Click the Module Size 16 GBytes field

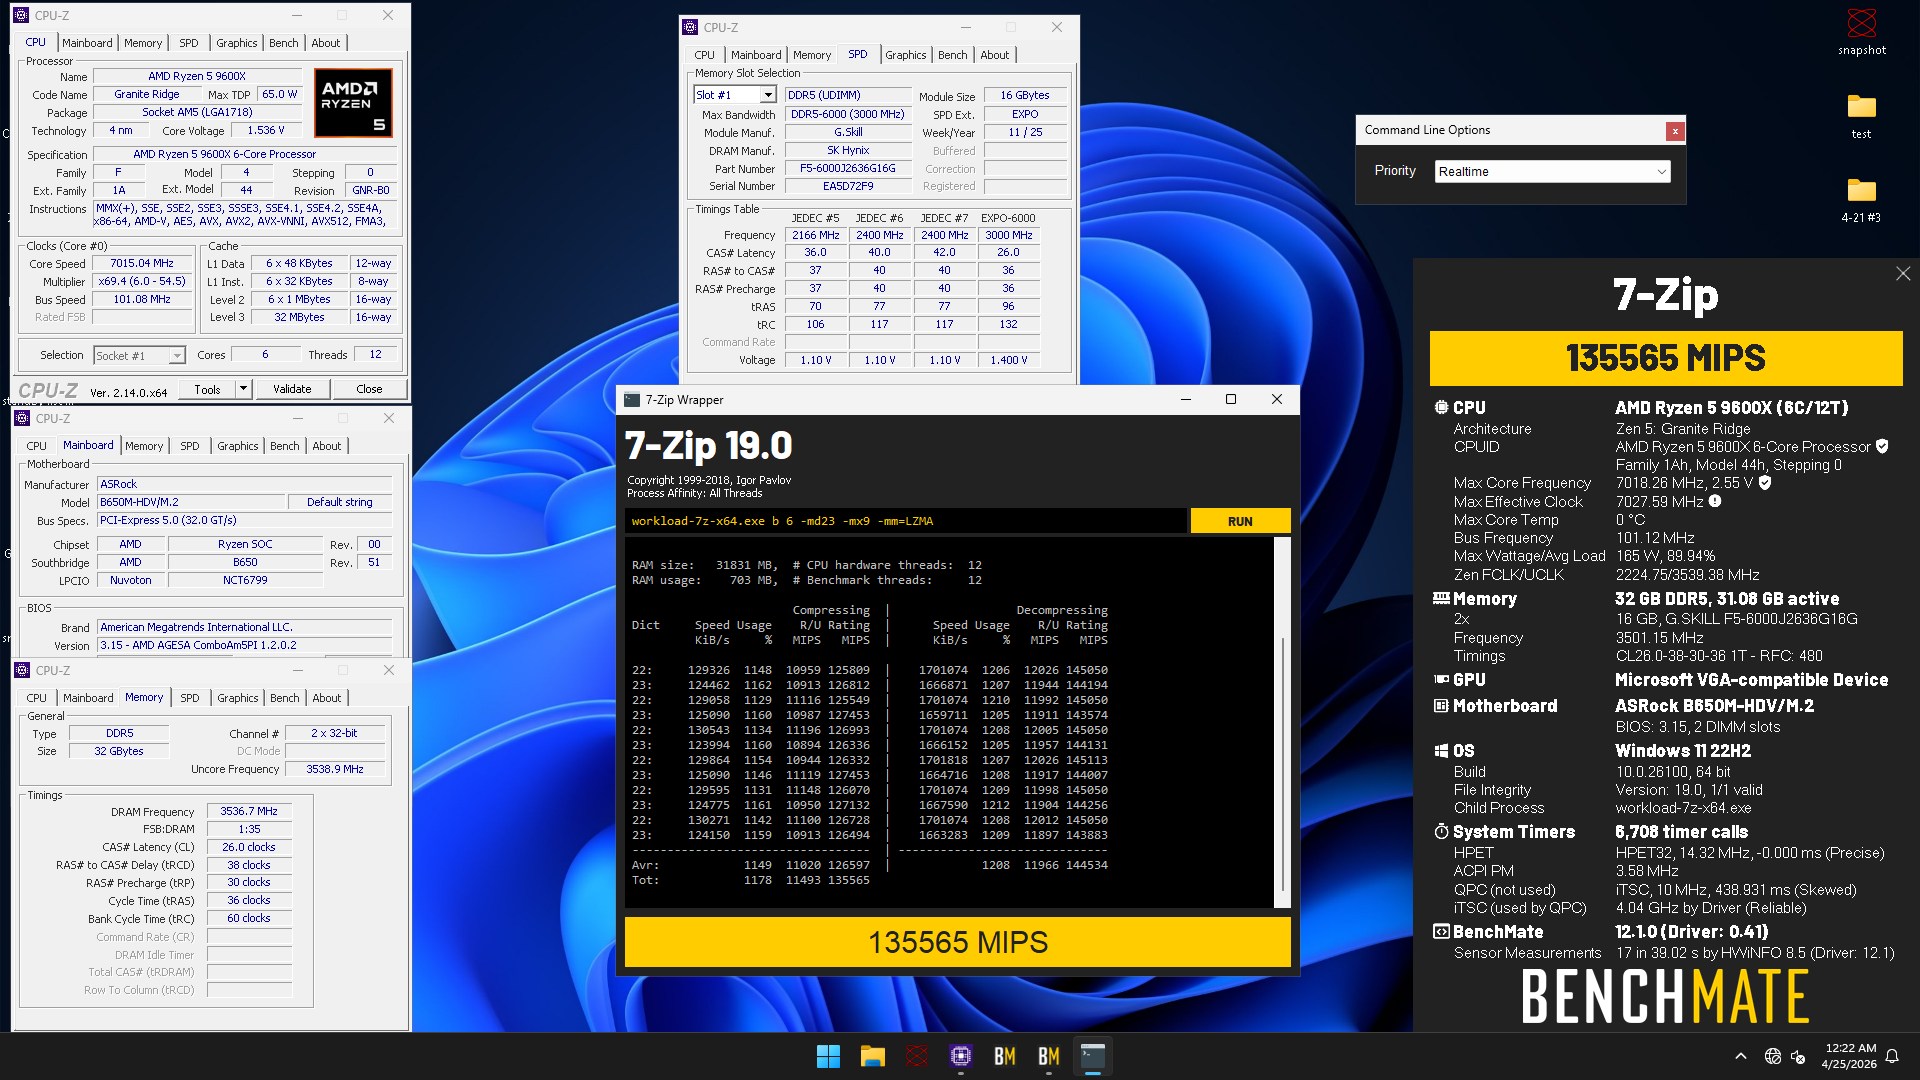click(x=1025, y=95)
